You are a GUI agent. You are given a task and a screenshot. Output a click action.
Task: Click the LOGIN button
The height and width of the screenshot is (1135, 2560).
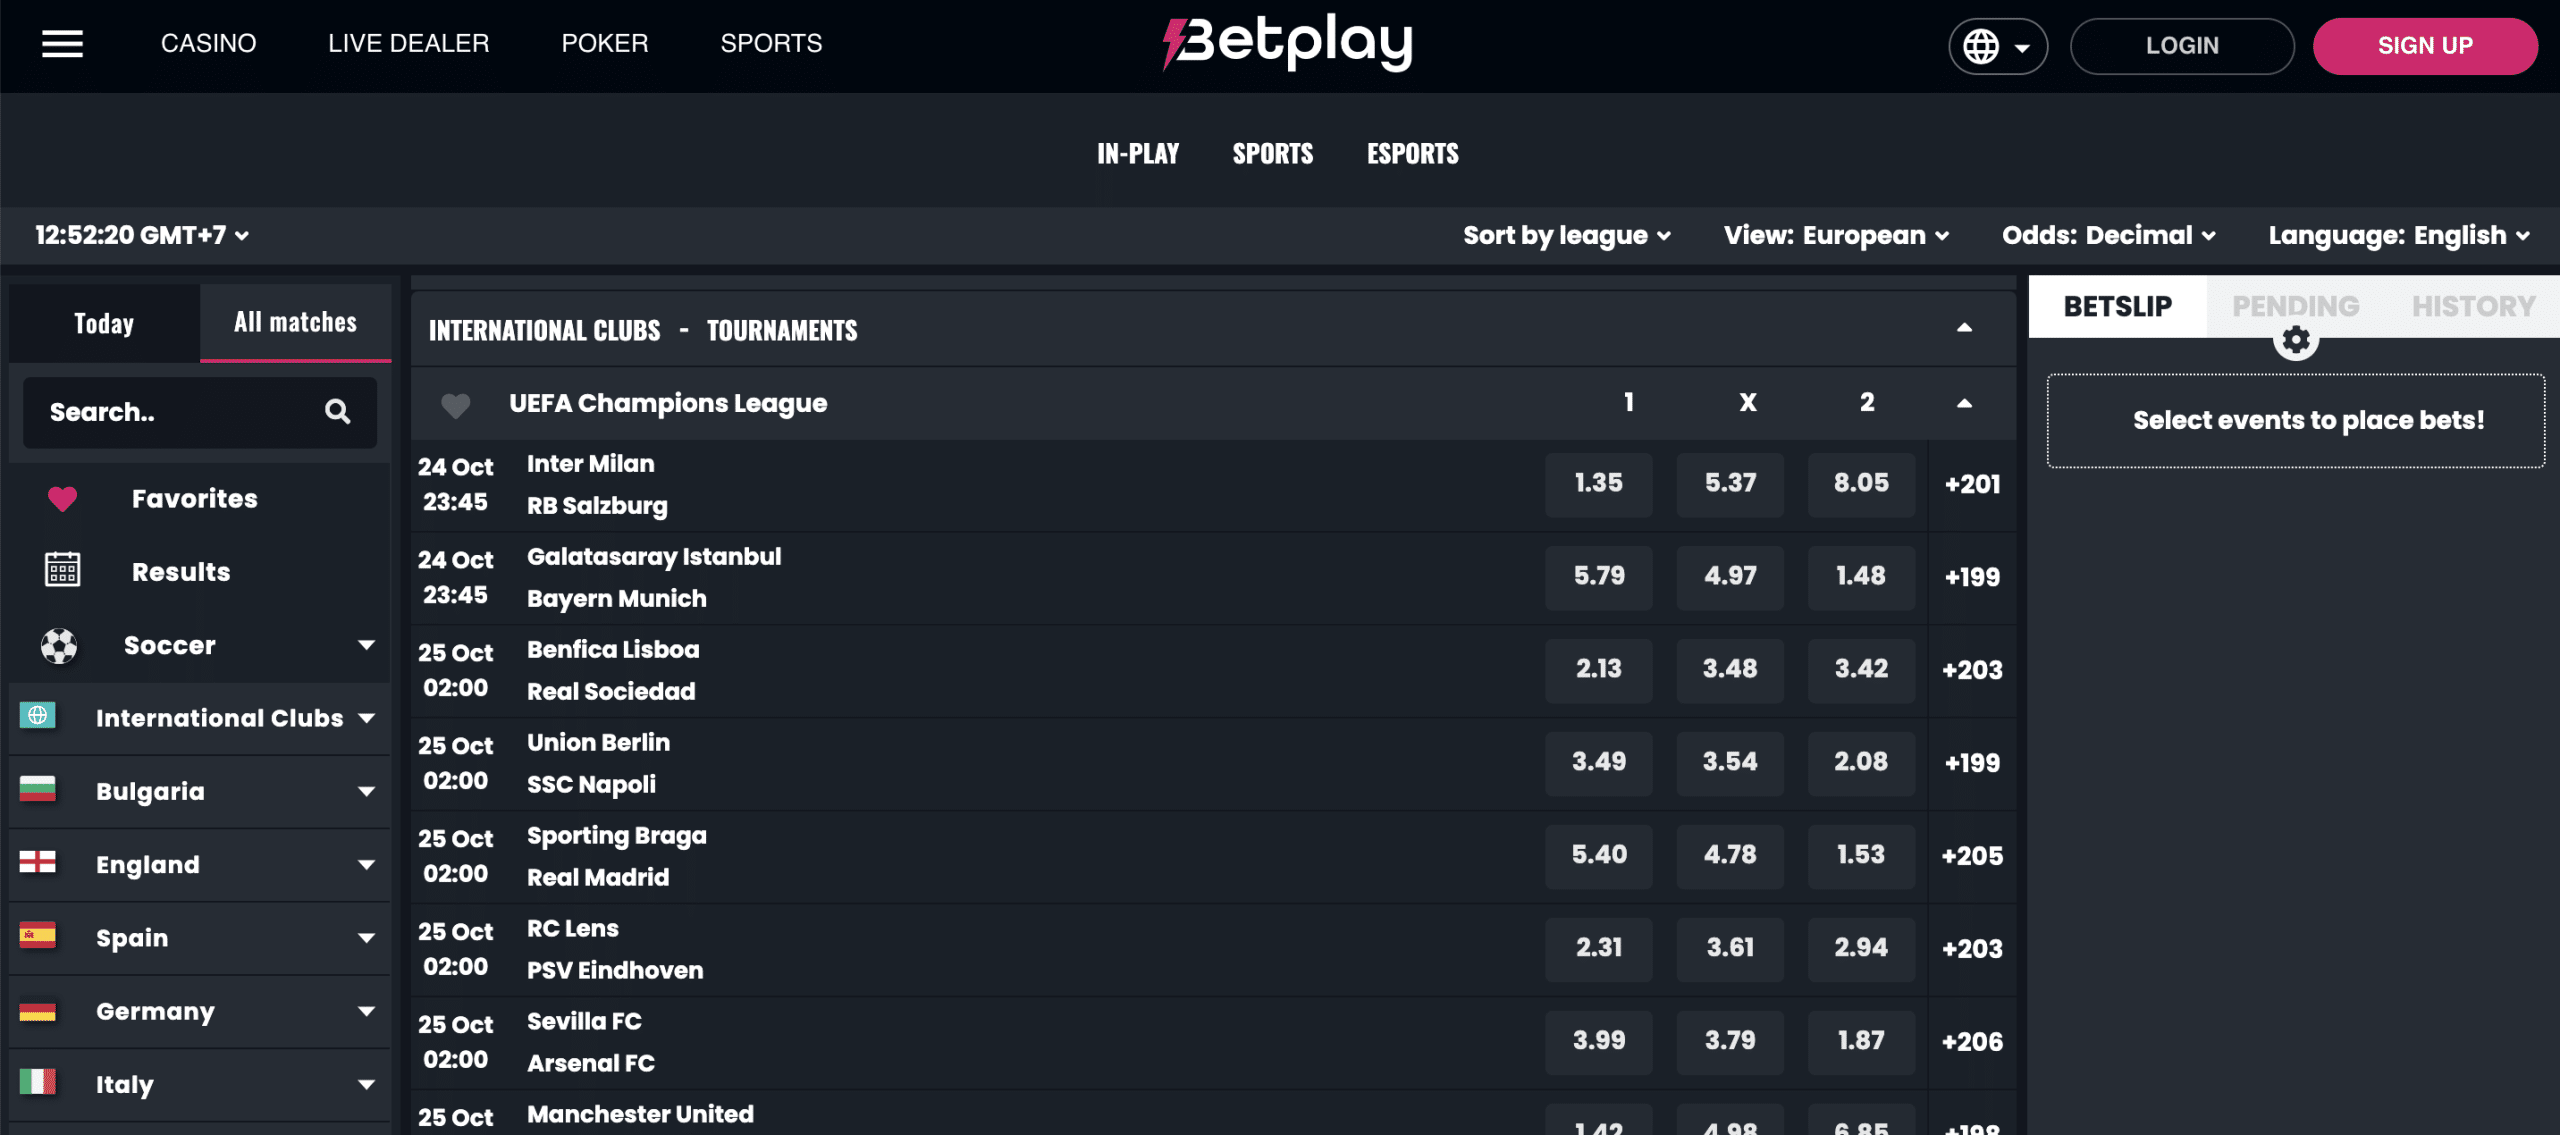tap(2182, 46)
